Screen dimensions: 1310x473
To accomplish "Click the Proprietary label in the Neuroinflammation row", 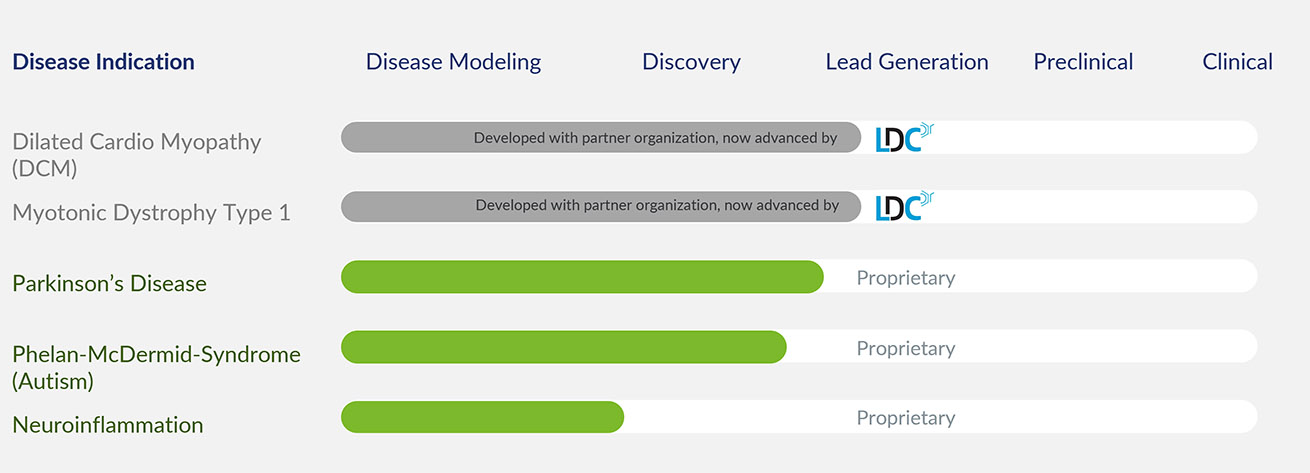I will 906,418.
